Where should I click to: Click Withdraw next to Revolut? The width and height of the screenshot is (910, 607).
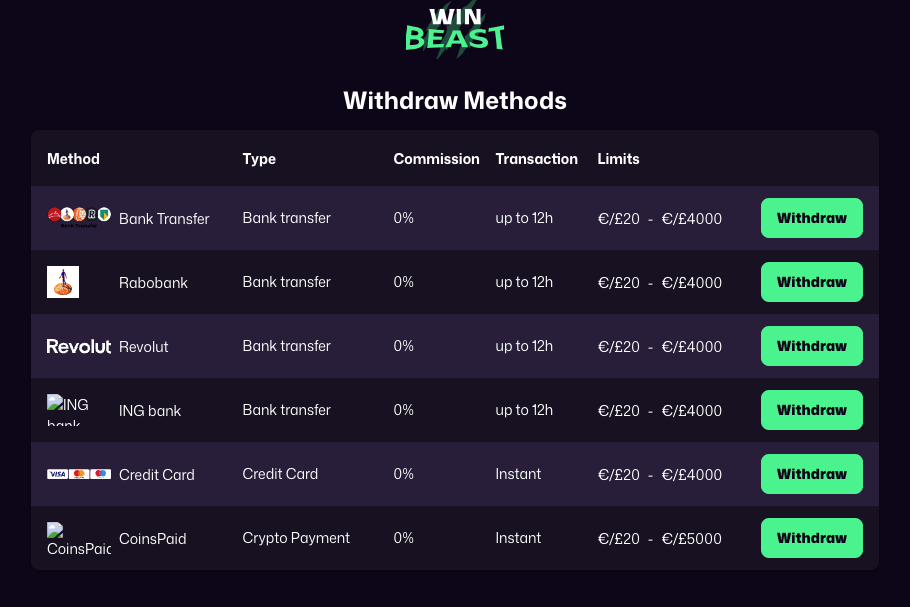pyautogui.click(x=811, y=345)
